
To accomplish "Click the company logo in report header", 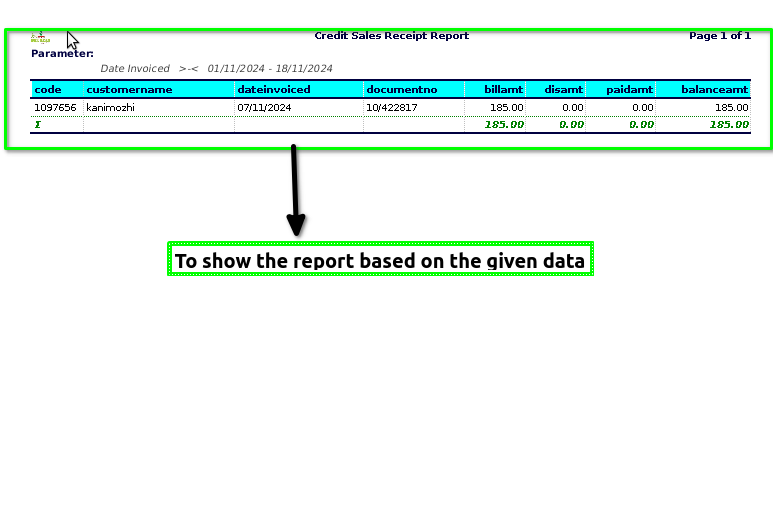I will coord(40,37).
